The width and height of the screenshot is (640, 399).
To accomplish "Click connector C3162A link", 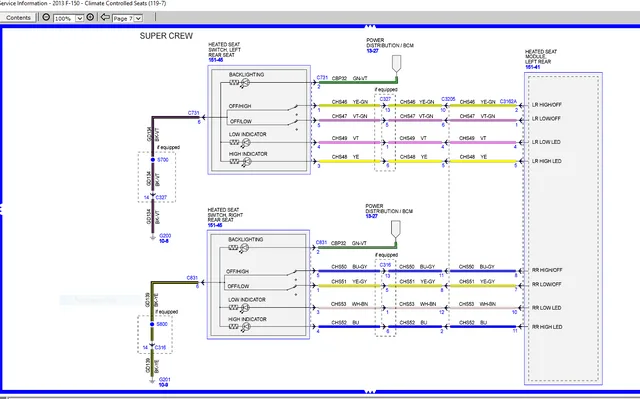I will coord(508,102).
